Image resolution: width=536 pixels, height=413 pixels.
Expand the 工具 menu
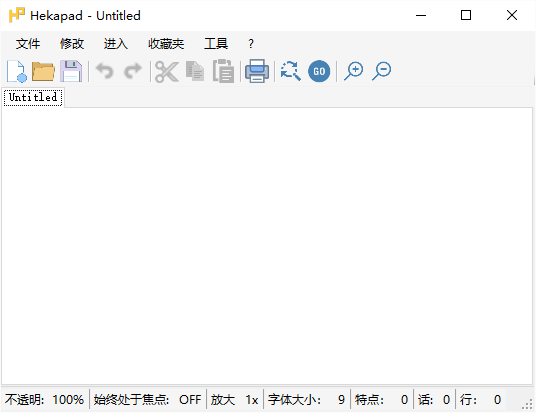click(216, 44)
